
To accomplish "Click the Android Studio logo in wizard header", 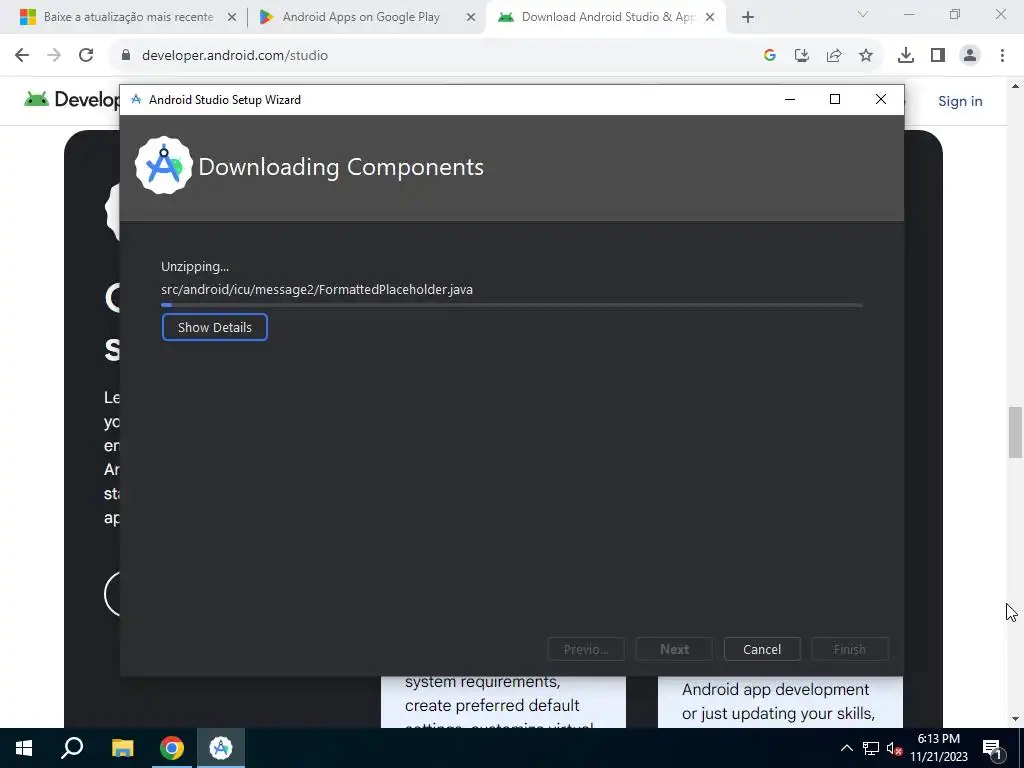I will pyautogui.click(x=163, y=166).
